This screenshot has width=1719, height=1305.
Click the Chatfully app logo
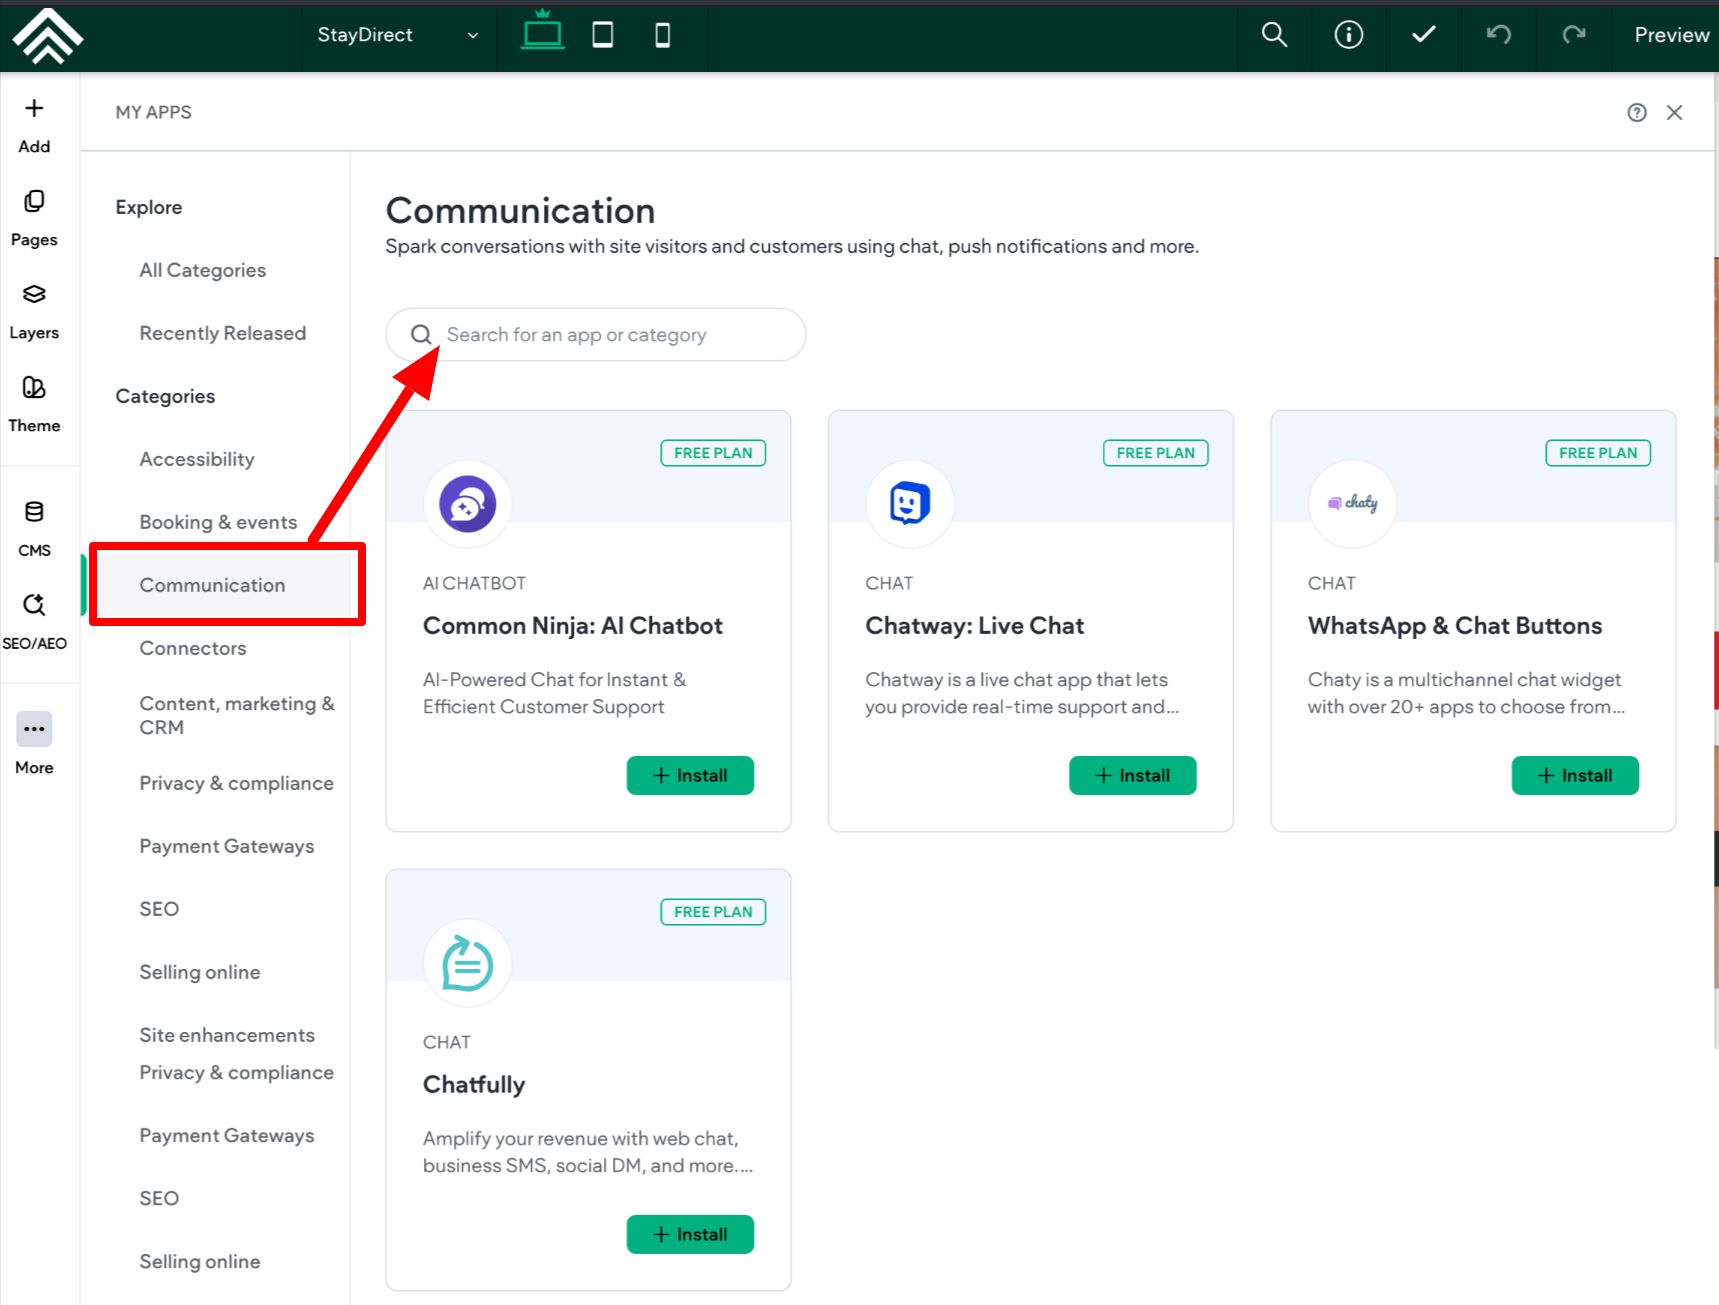(468, 963)
